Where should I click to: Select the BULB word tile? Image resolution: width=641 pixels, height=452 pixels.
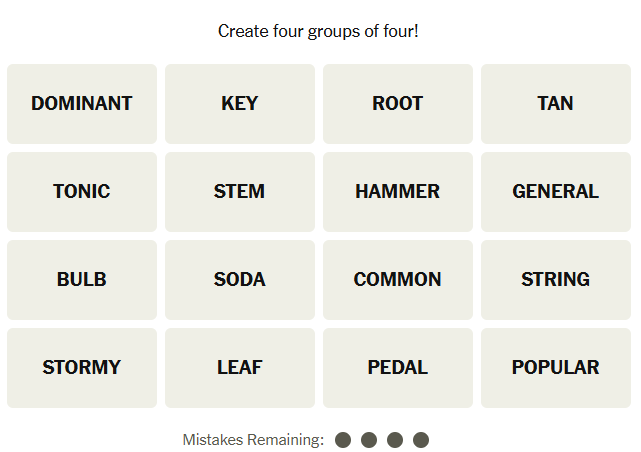82,280
